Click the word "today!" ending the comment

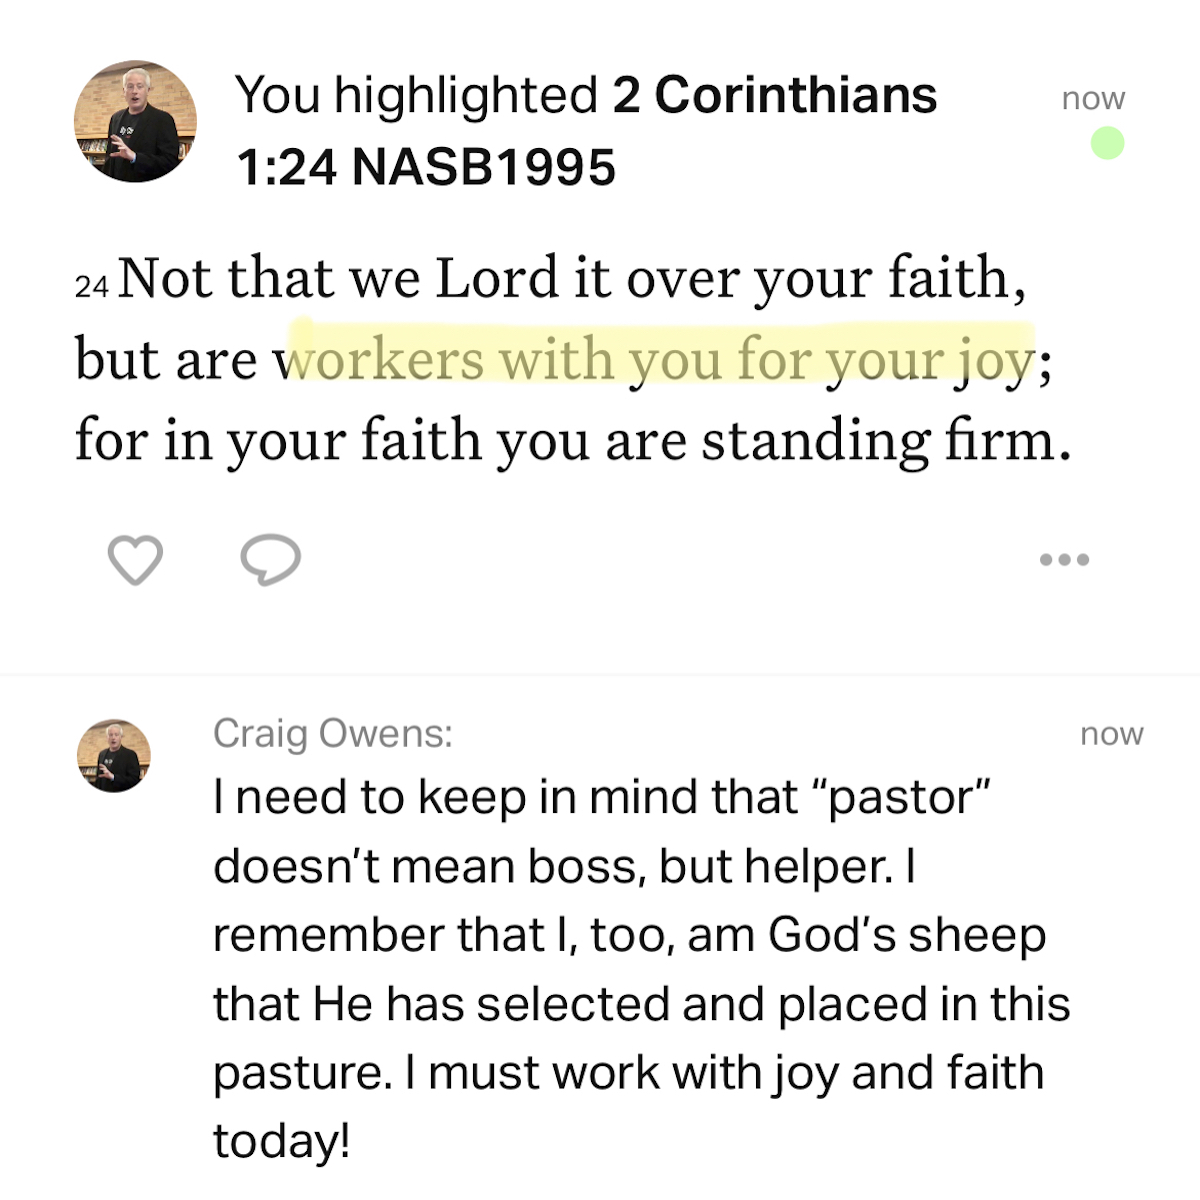point(281,1141)
